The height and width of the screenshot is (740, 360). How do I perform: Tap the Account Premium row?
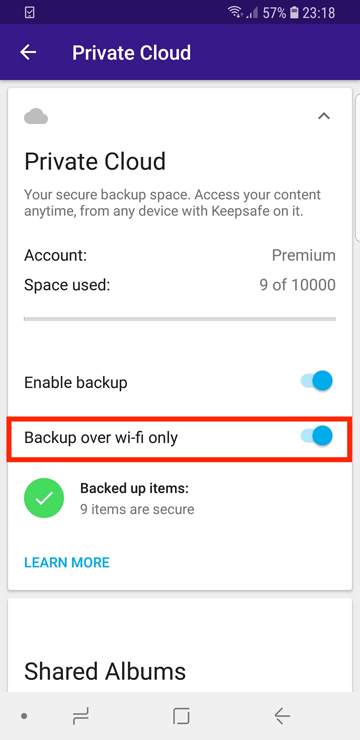coord(180,256)
